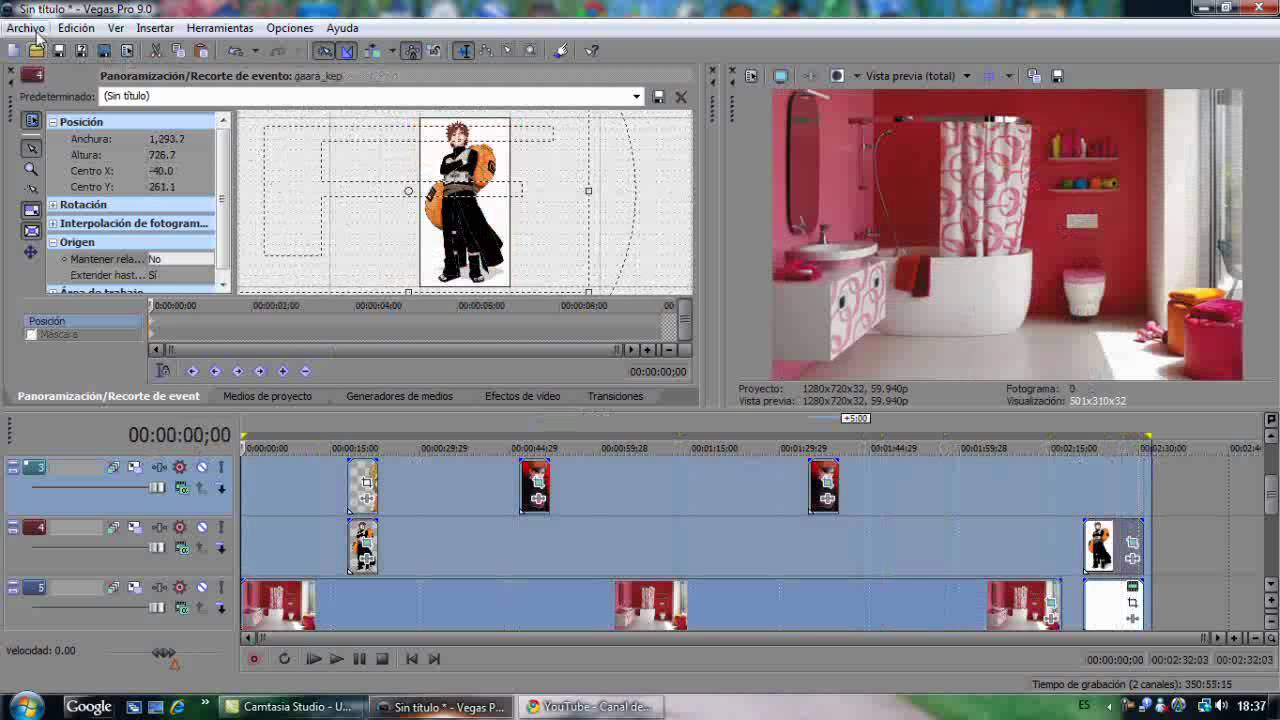This screenshot has width=1280, height=720.
Task: Switch to Medios de proyecto tab
Action: pyautogui.click(x=267, y=396)
